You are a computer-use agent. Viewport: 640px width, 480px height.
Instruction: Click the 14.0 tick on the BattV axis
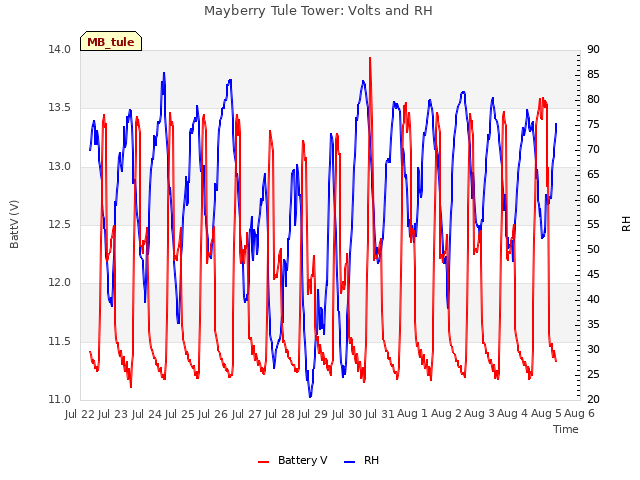[59, 49]
